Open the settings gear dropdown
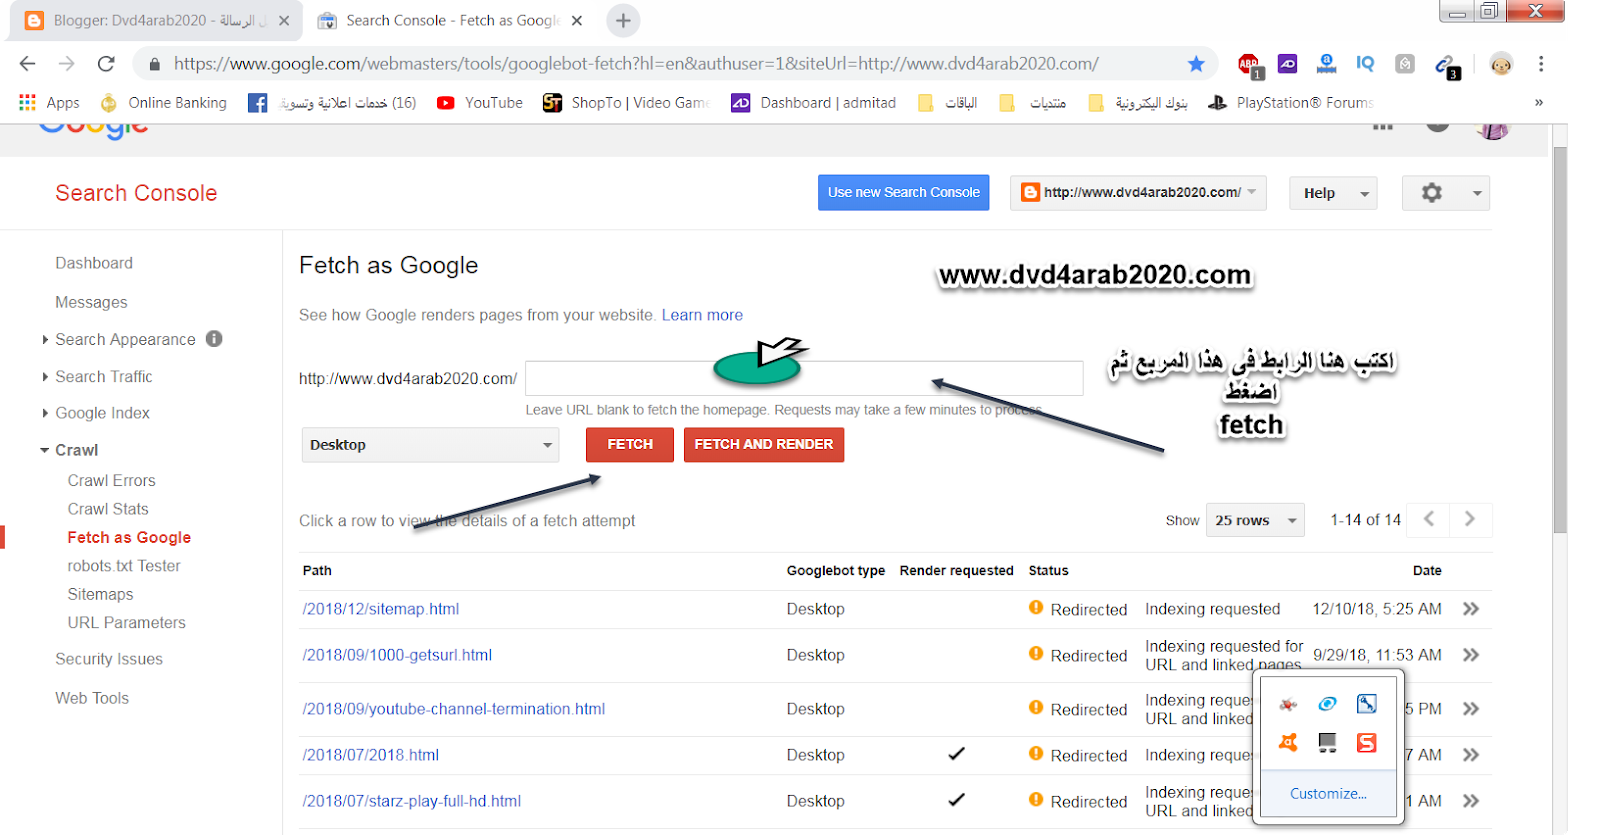 1446,193
